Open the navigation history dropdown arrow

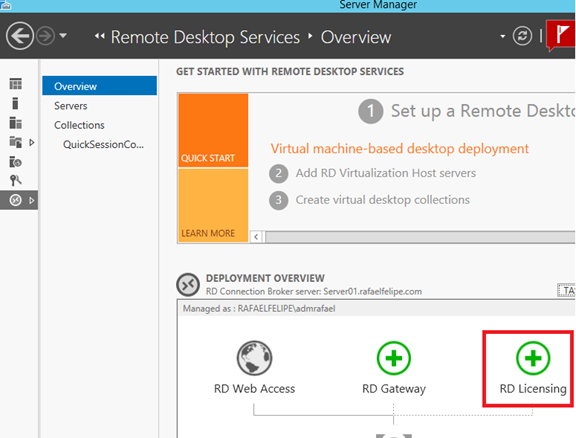(x=63, y=36)
